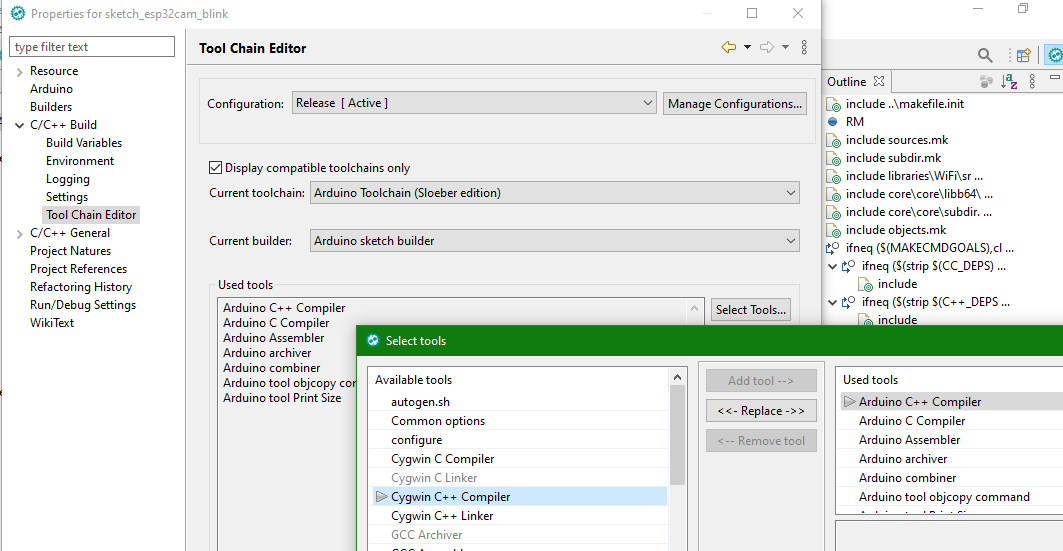This screenshot has height=551, width=1063.
Task: Open the Current builder dropdown
Action: [555, 241]
